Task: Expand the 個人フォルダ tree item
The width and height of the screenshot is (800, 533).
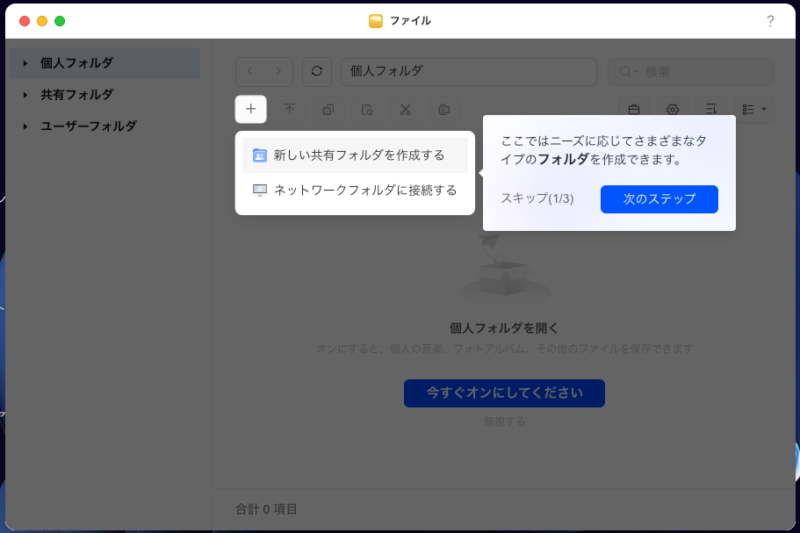Action: pyautogui.click(x=25, y=63)
